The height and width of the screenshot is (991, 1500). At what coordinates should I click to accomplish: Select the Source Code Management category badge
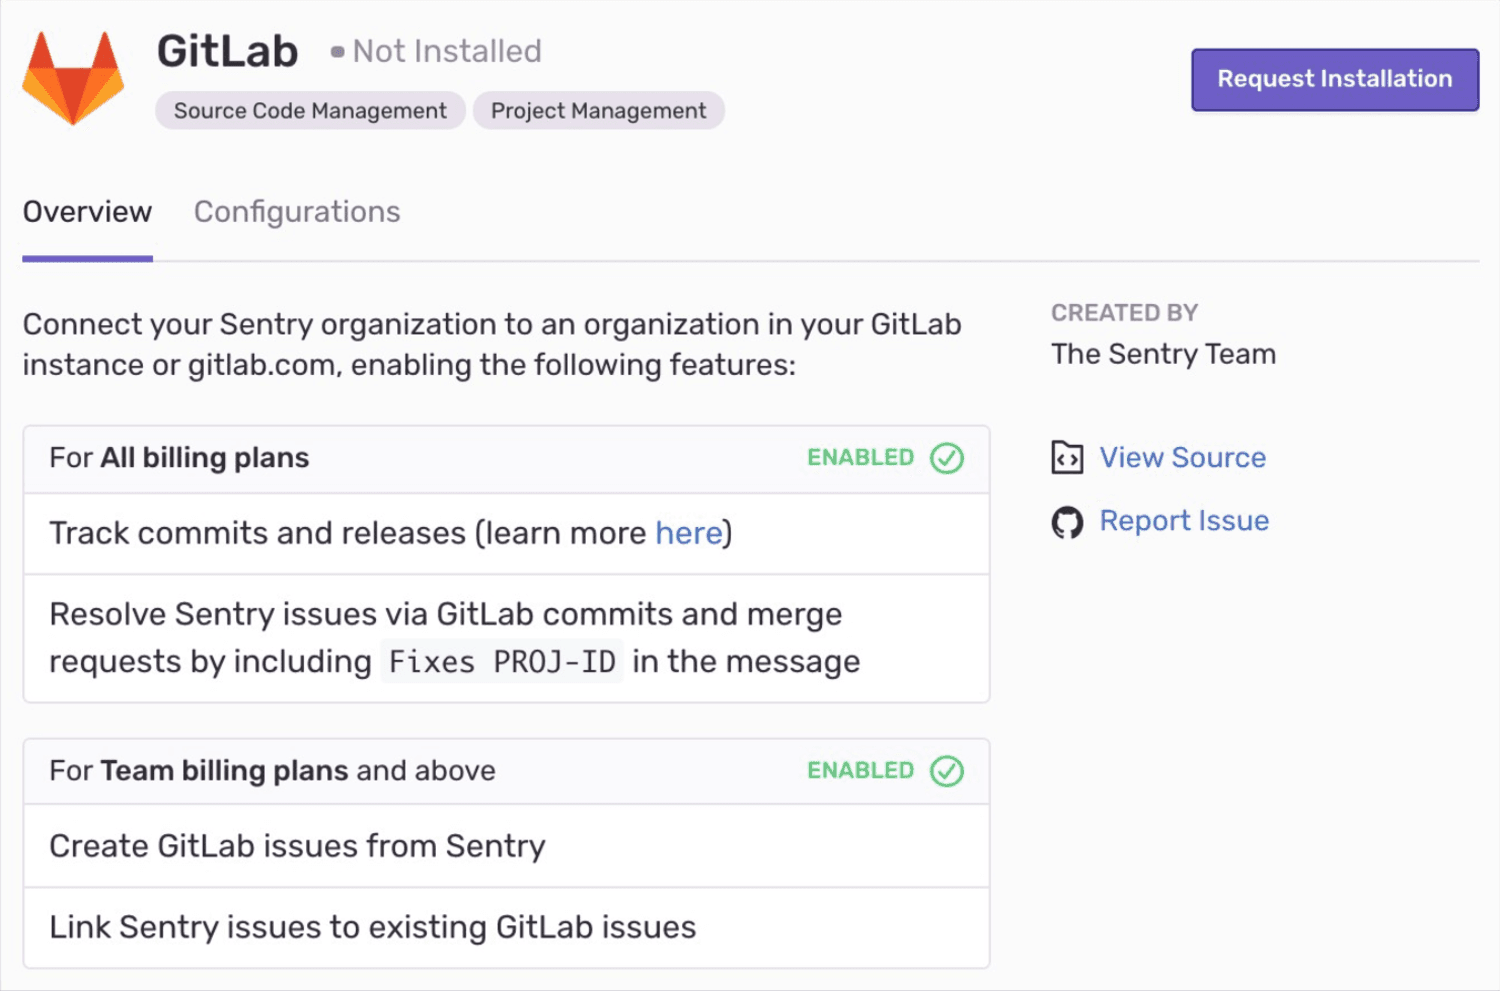pos(309,110)
